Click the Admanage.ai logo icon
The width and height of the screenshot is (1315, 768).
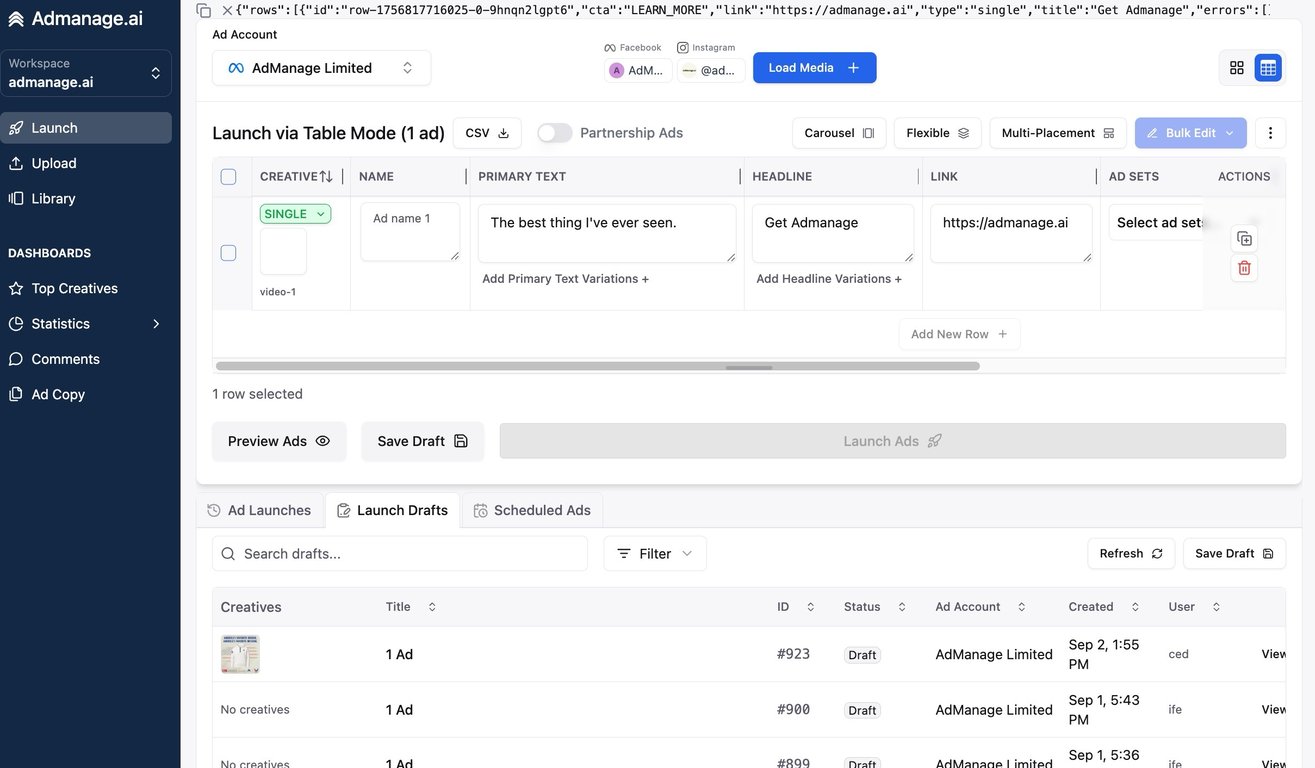[x=16, y=19]
